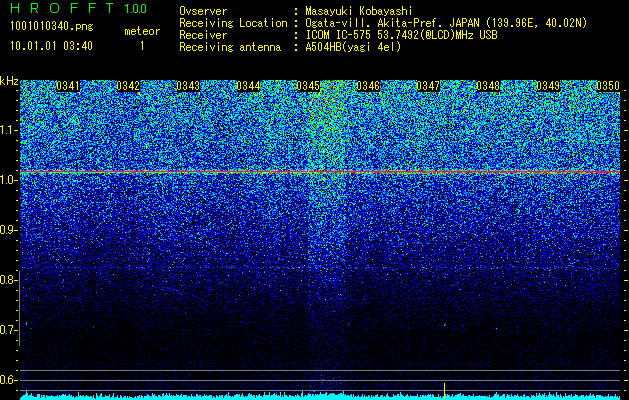This screenshot has width=629, height=400.
Task: Click the Receiving Location label
Action: [233, 23]
